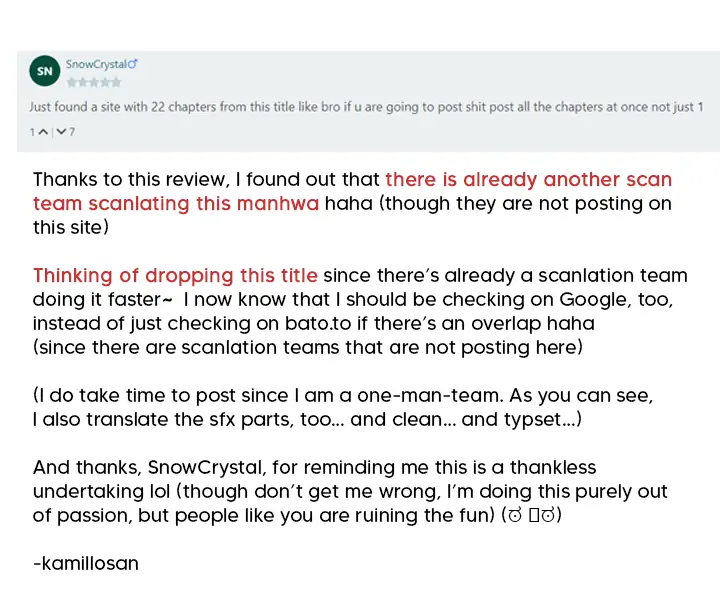Upvote the SnowCrystal review with up arrow
This screenshot has height=602, width=720.
point(44,132)
